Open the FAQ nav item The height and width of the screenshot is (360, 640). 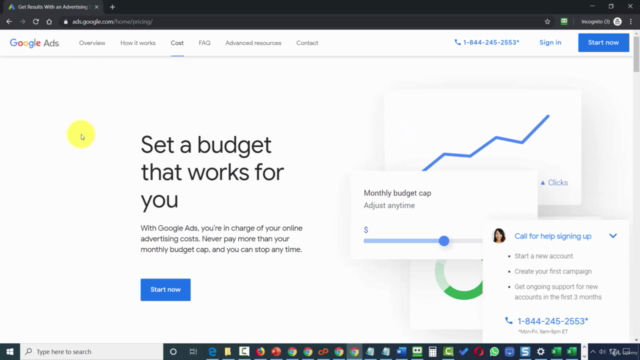click(x=204, y=43)
